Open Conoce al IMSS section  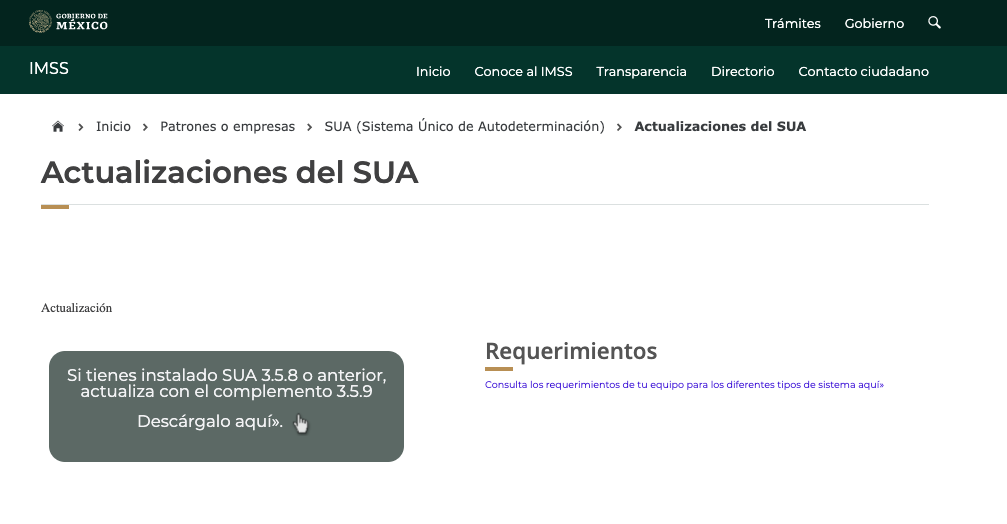coord(523,71)
